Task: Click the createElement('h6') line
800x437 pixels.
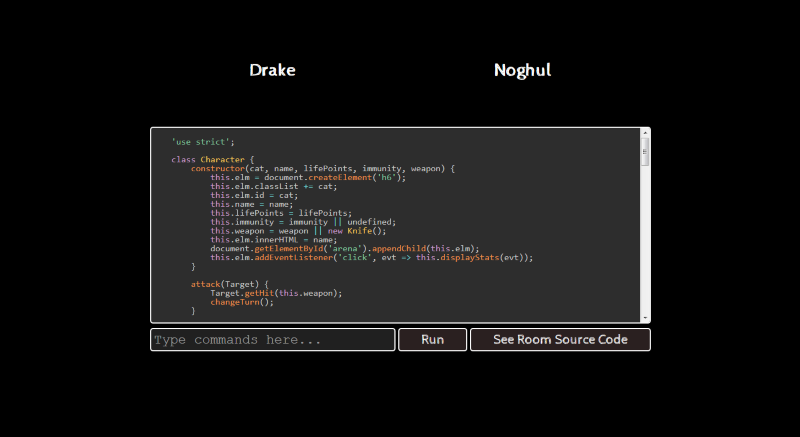Action: click(308, 177)
